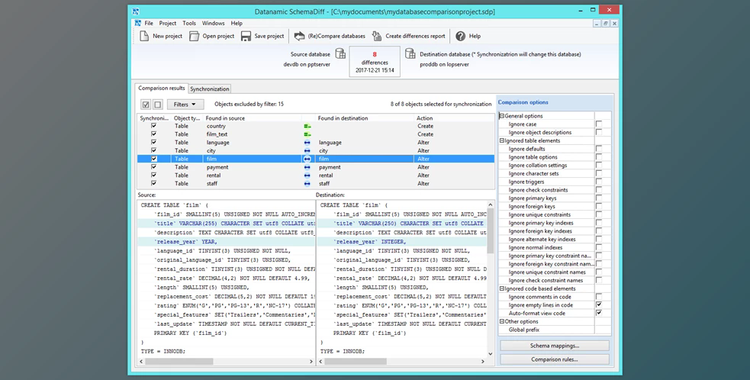Viewport: 750px width, 380px height.
Task: Click the green create icon in film_text row
Action: point(308,134)
